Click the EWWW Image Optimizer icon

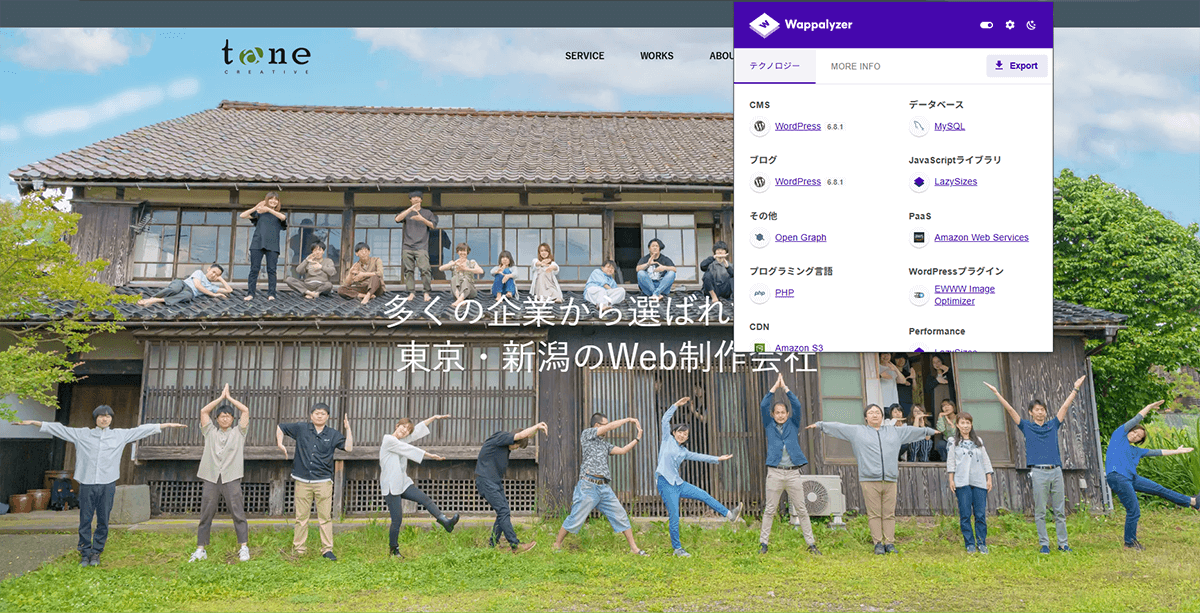click(918, 296)
